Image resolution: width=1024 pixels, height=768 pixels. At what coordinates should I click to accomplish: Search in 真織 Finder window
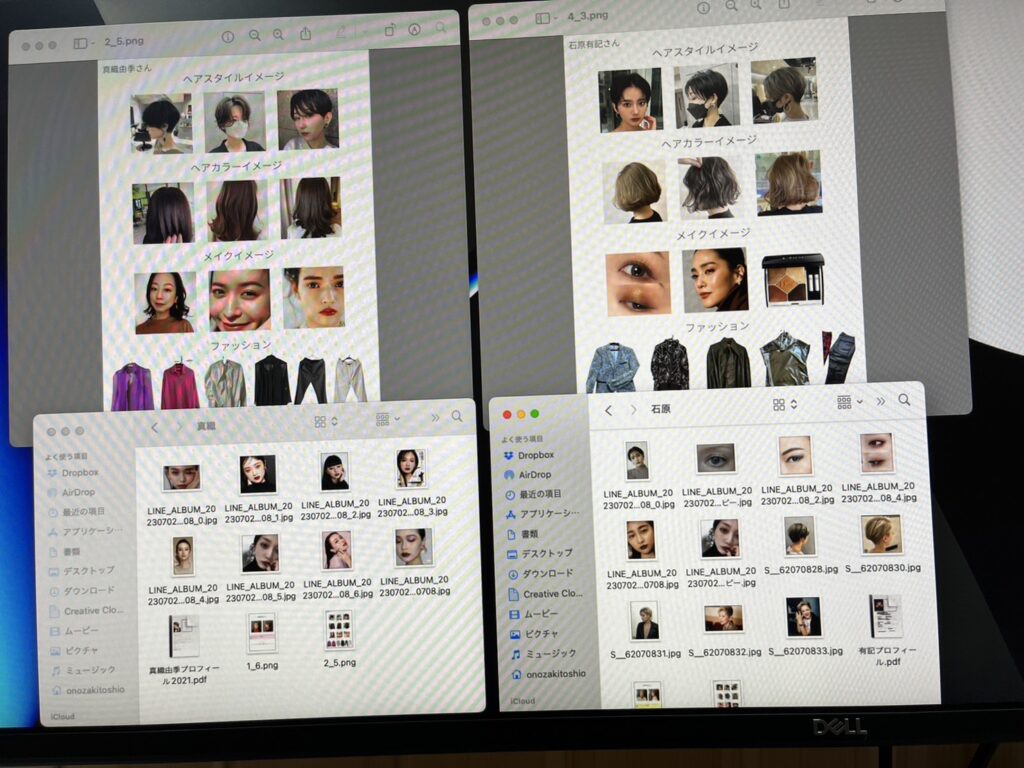pyautogui.click(x=457, y=417)
